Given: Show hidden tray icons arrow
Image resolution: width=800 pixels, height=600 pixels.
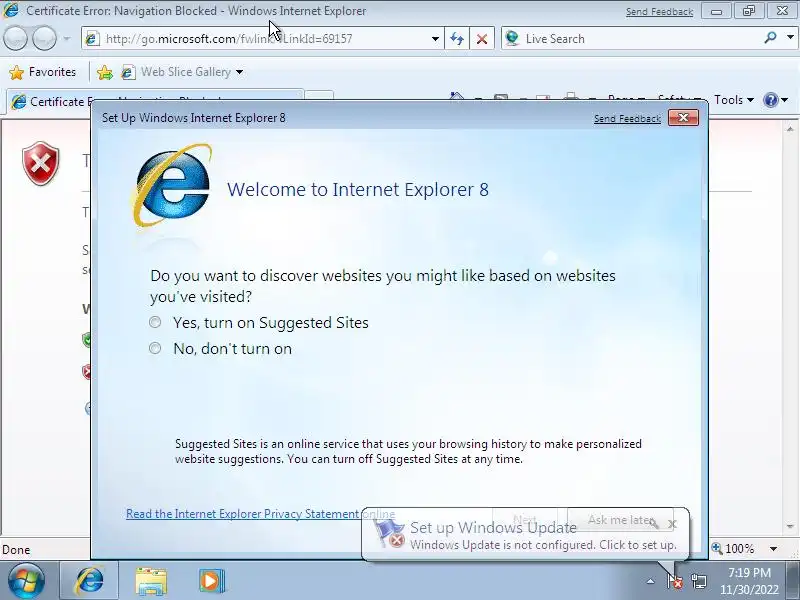Looking at the screenshot, I should [651, 581].
